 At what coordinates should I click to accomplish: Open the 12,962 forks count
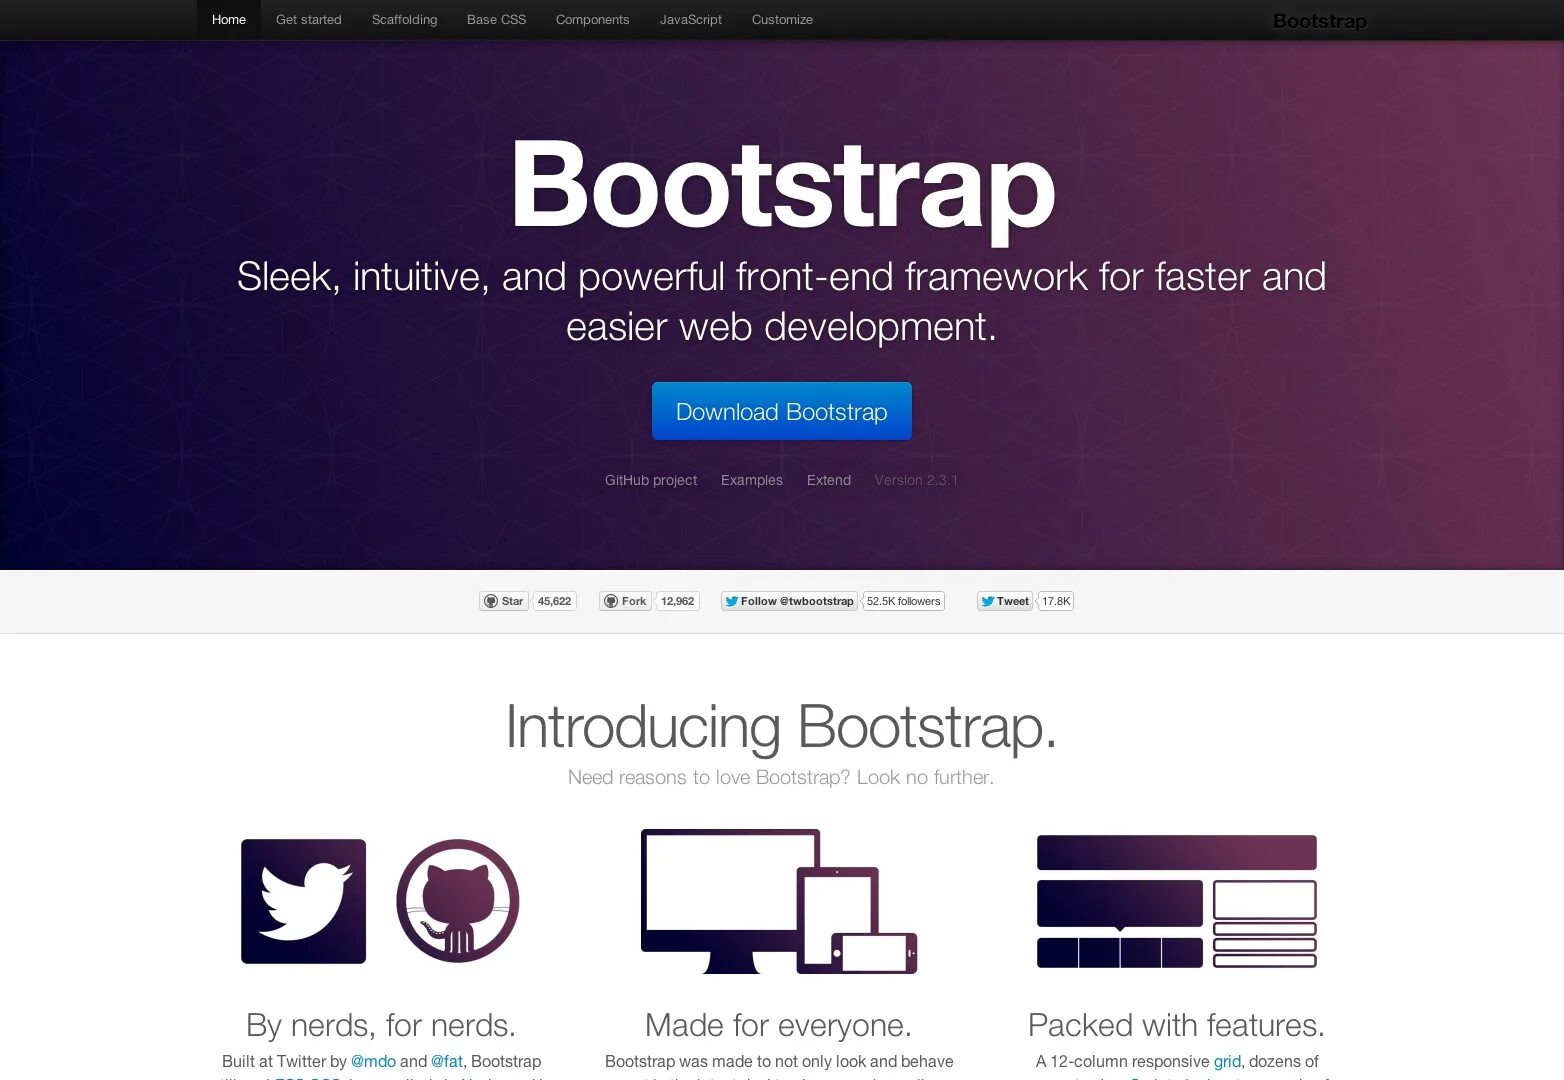pos(677,601)
